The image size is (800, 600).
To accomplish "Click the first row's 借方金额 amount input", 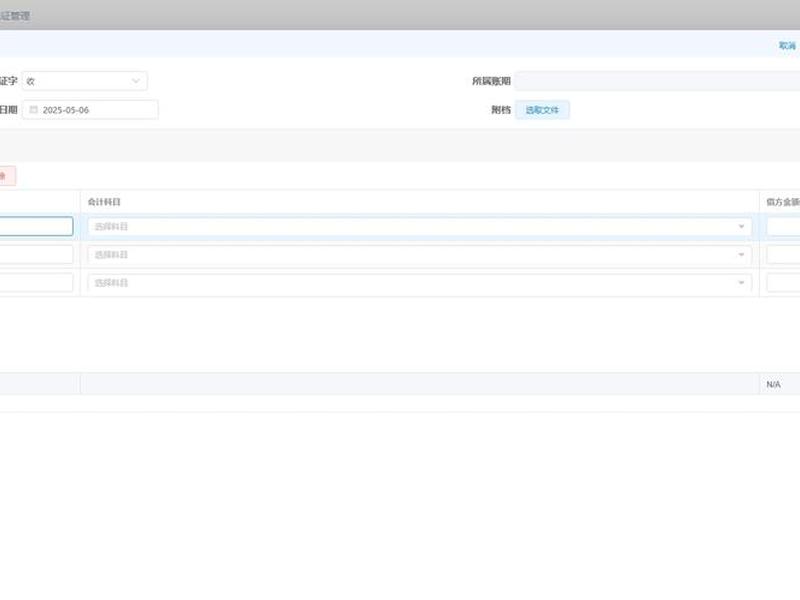I will click(x=783, y=227).
